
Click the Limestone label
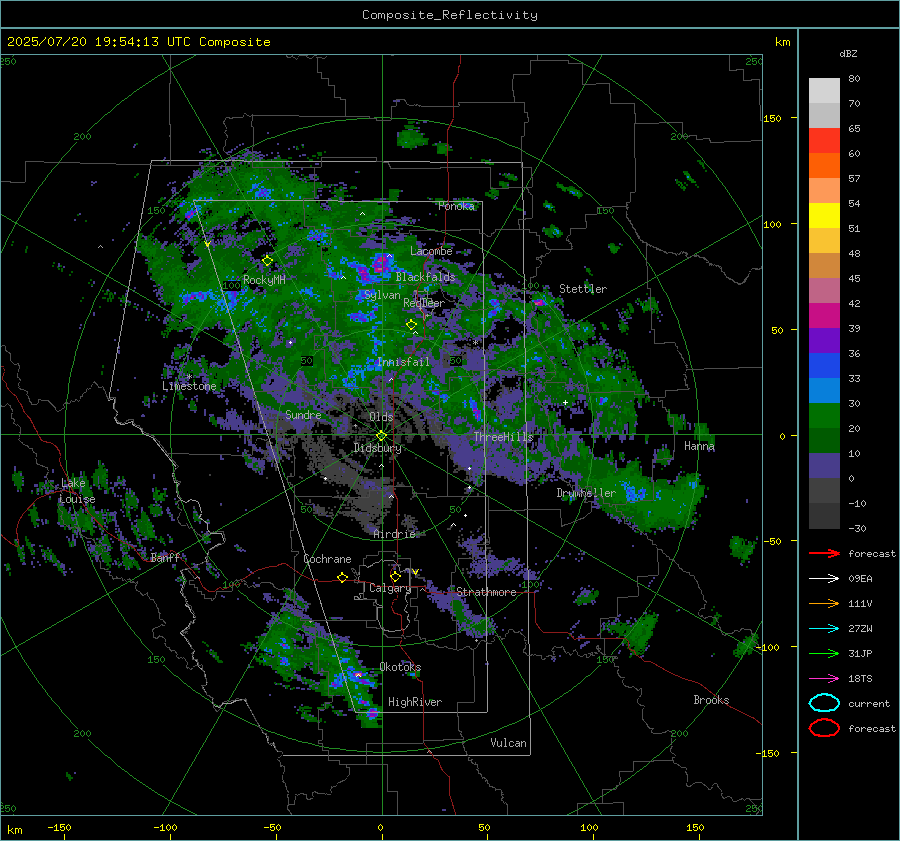pyautogui.click(x=189, y=386)
